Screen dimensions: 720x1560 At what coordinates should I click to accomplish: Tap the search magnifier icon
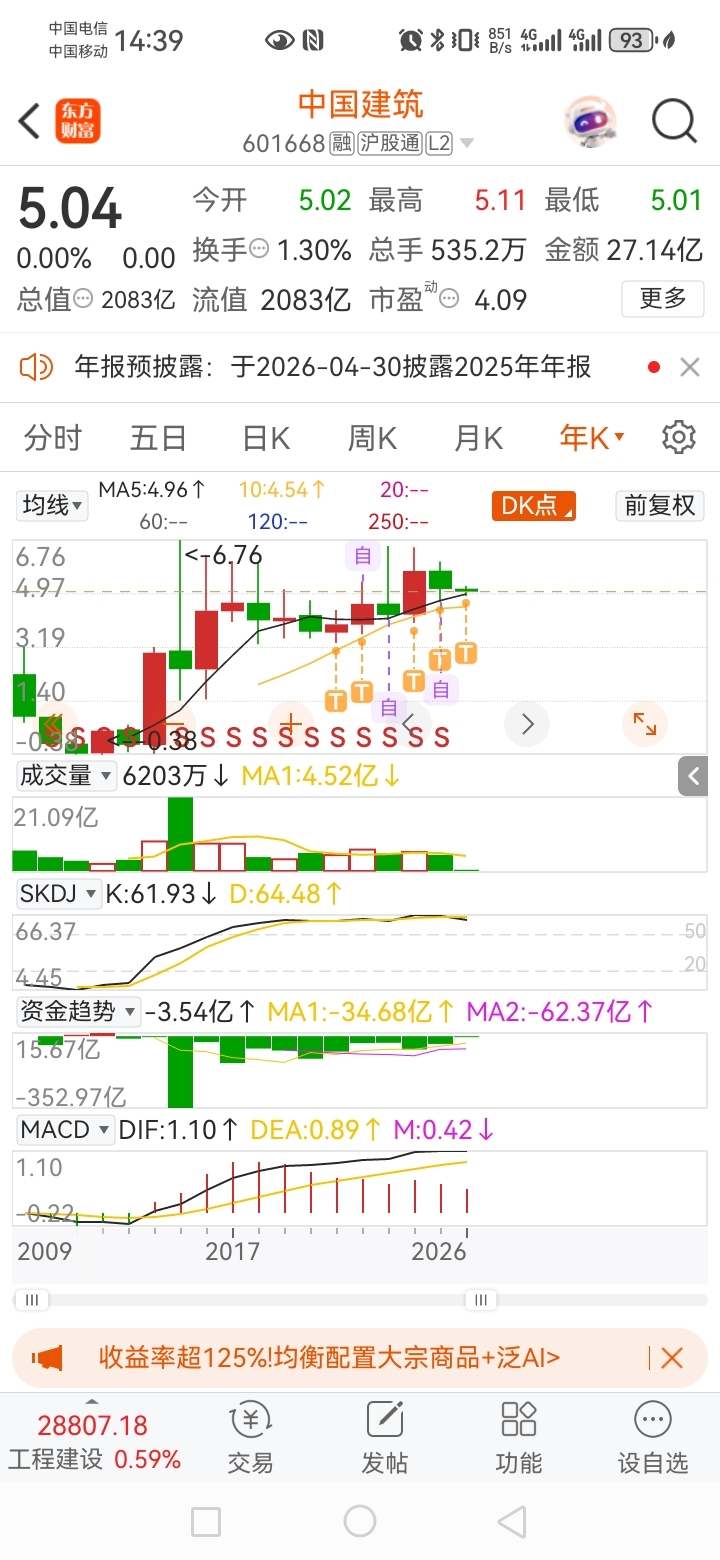674,121
